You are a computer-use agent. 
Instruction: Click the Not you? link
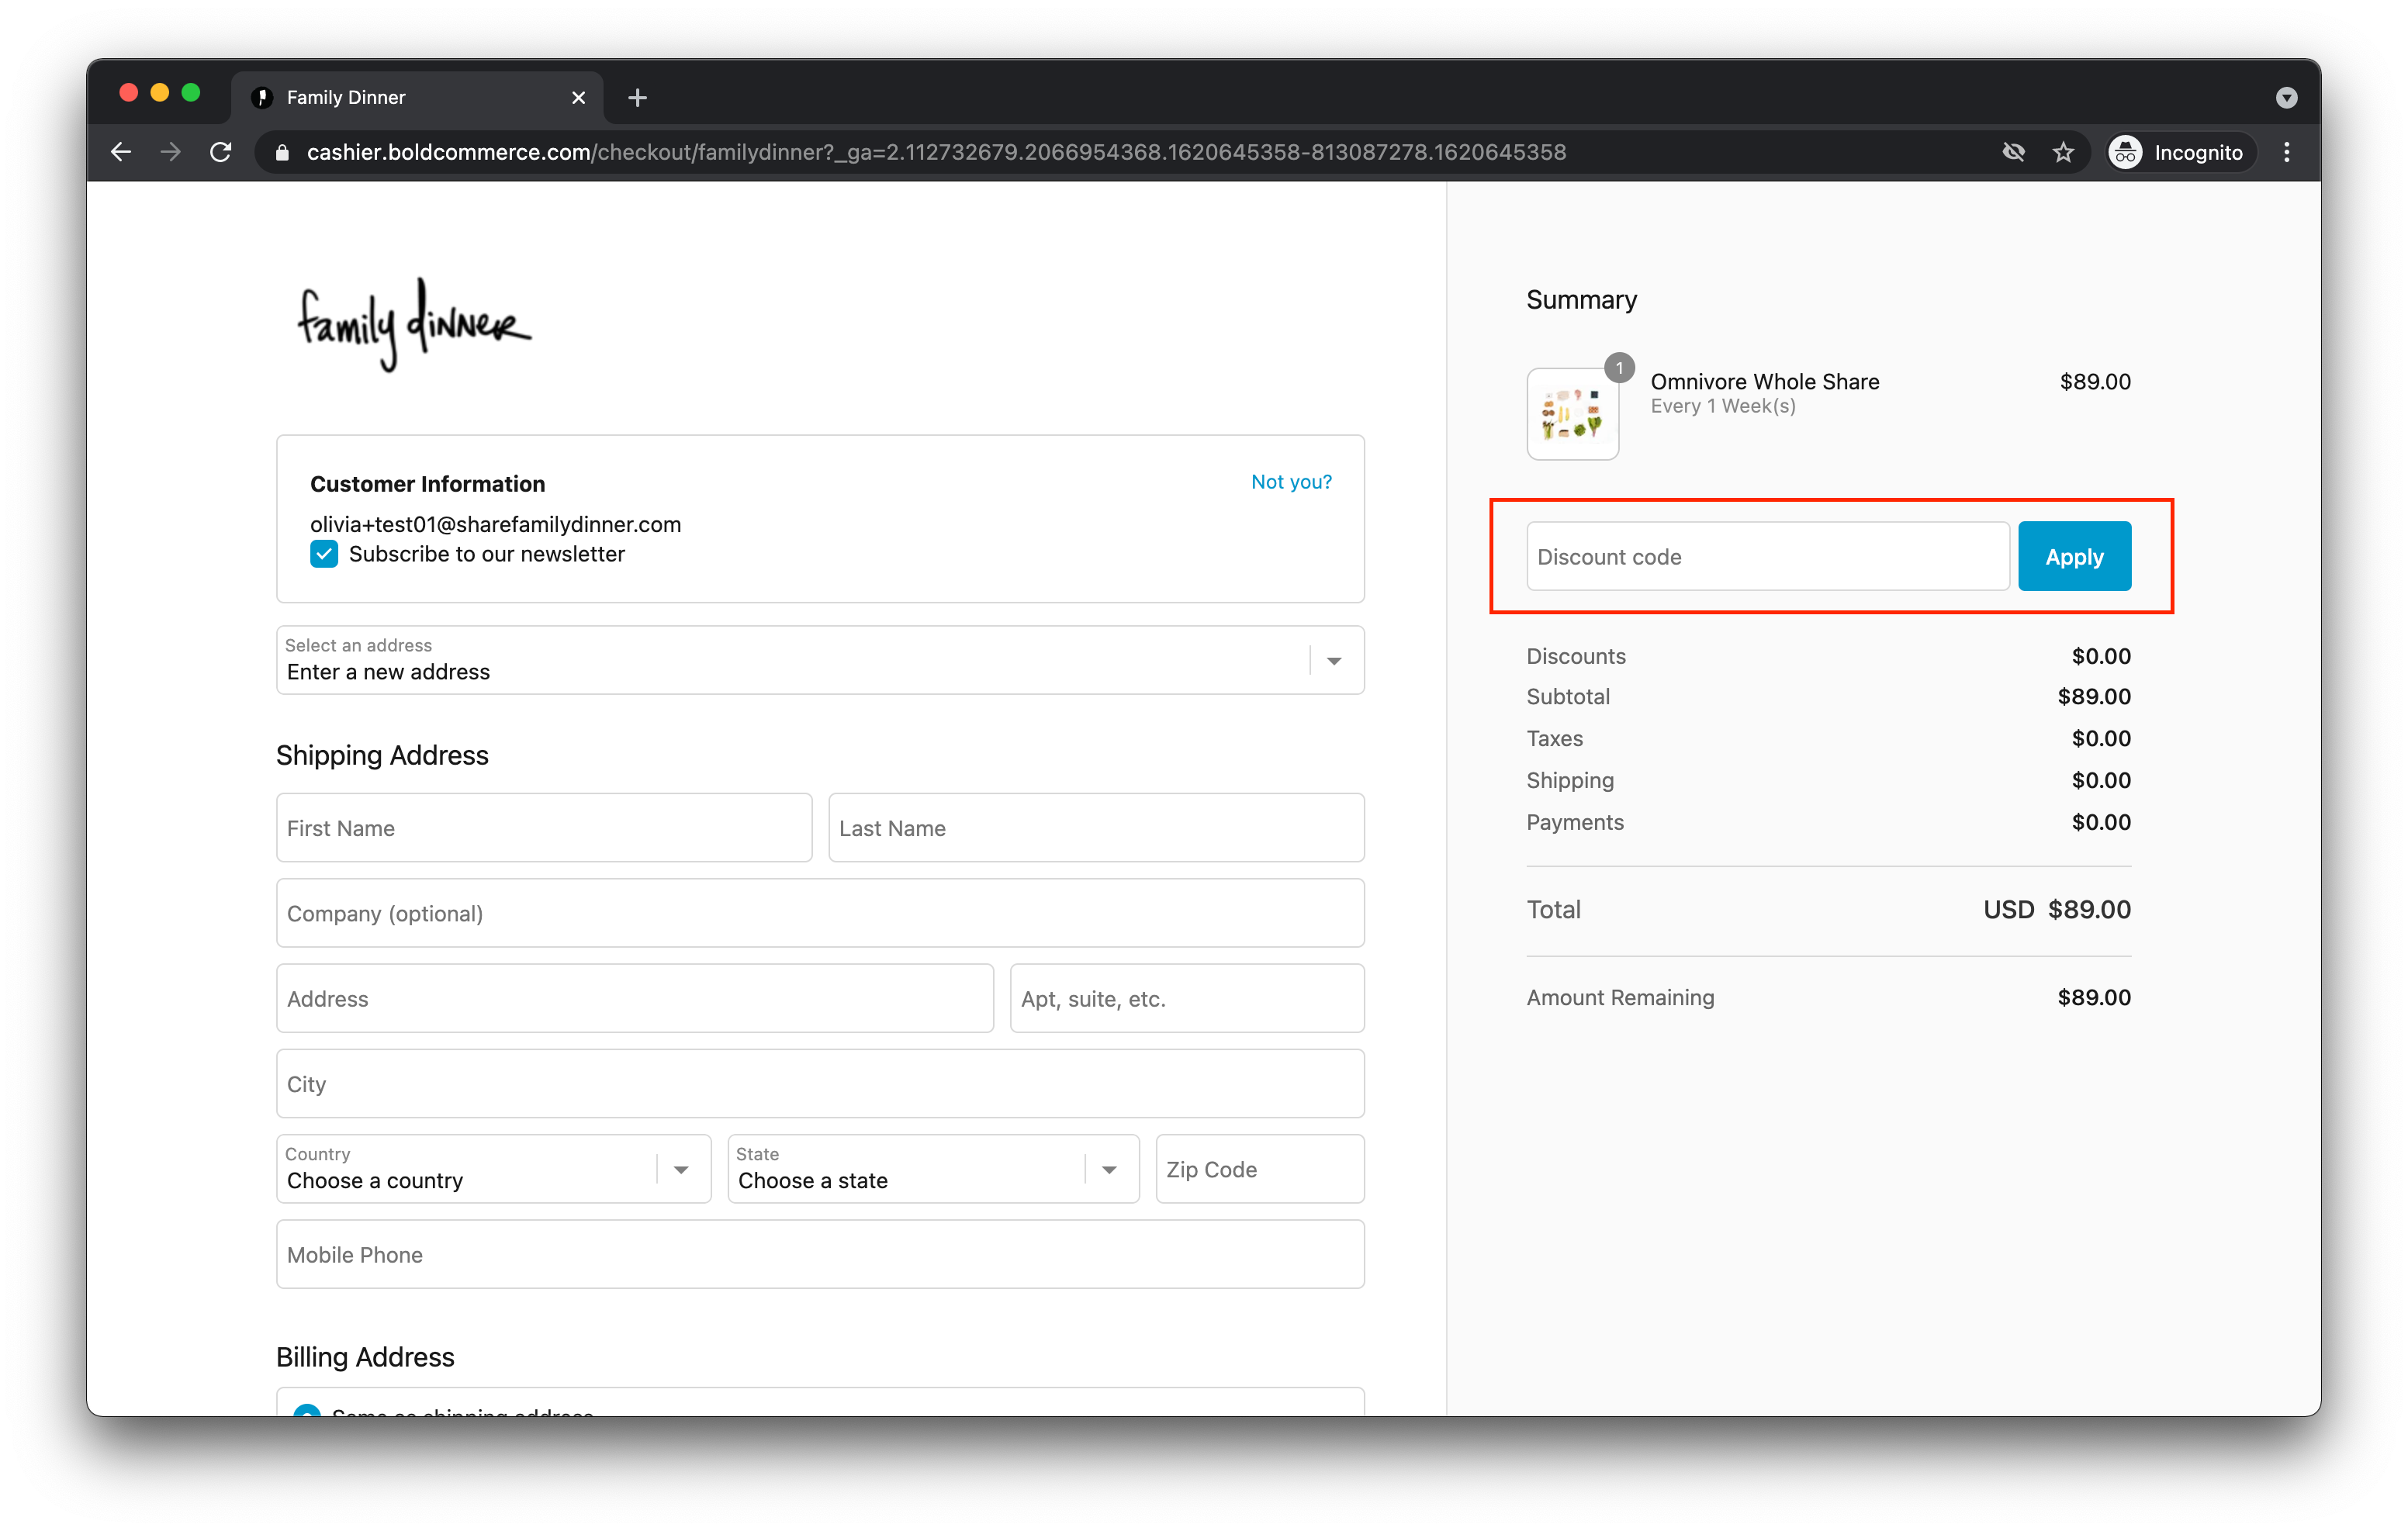click(x=1291, y=482)
